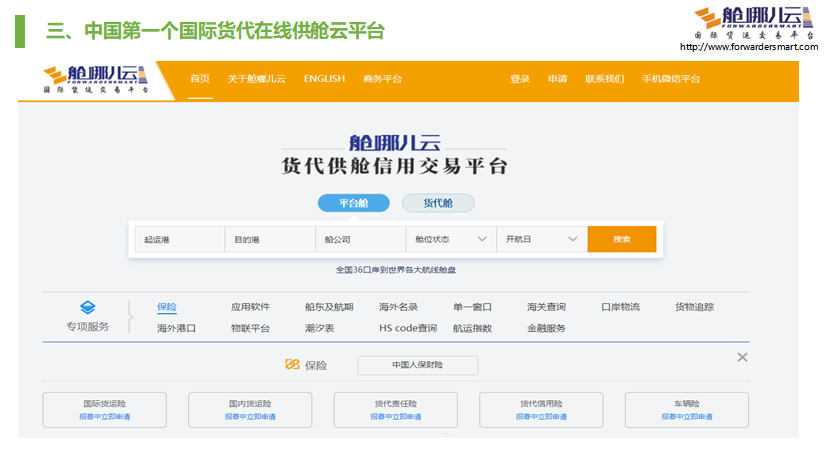The height and width of the screenshot is (454, 830).
Task: Click the top-right slide 舱哪儿云 logo
Action: [754, 23]
